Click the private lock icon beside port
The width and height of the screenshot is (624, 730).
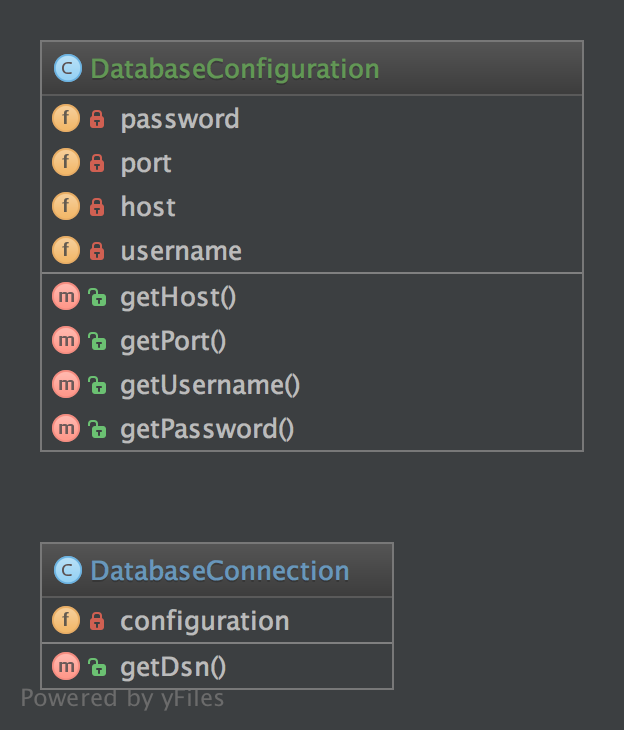[97, 163]
